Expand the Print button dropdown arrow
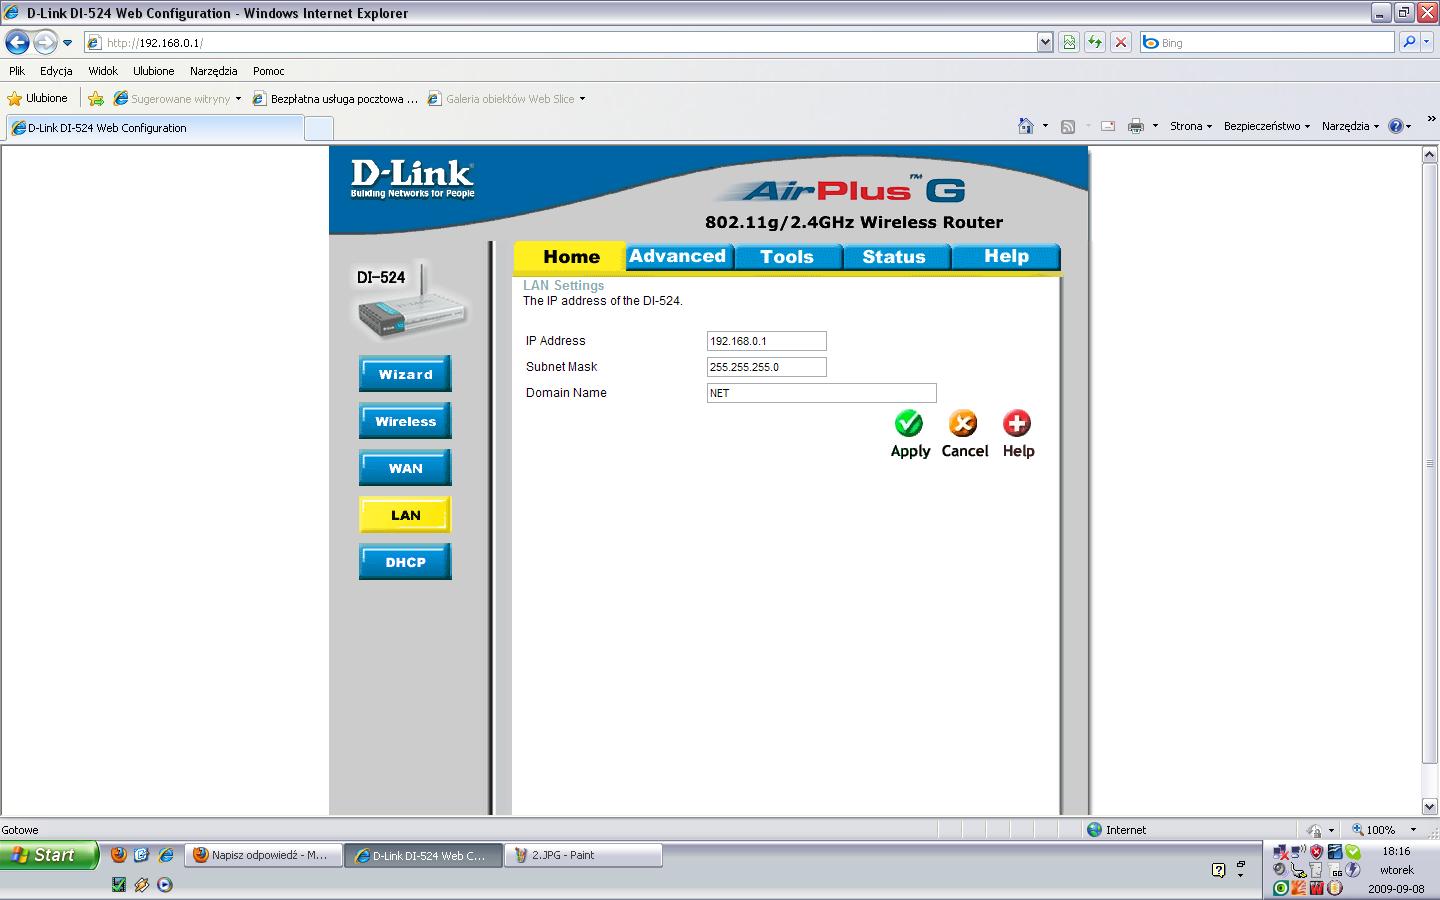The height and width of the screenshot is (900, 1440). click(x=1155, y=126)
